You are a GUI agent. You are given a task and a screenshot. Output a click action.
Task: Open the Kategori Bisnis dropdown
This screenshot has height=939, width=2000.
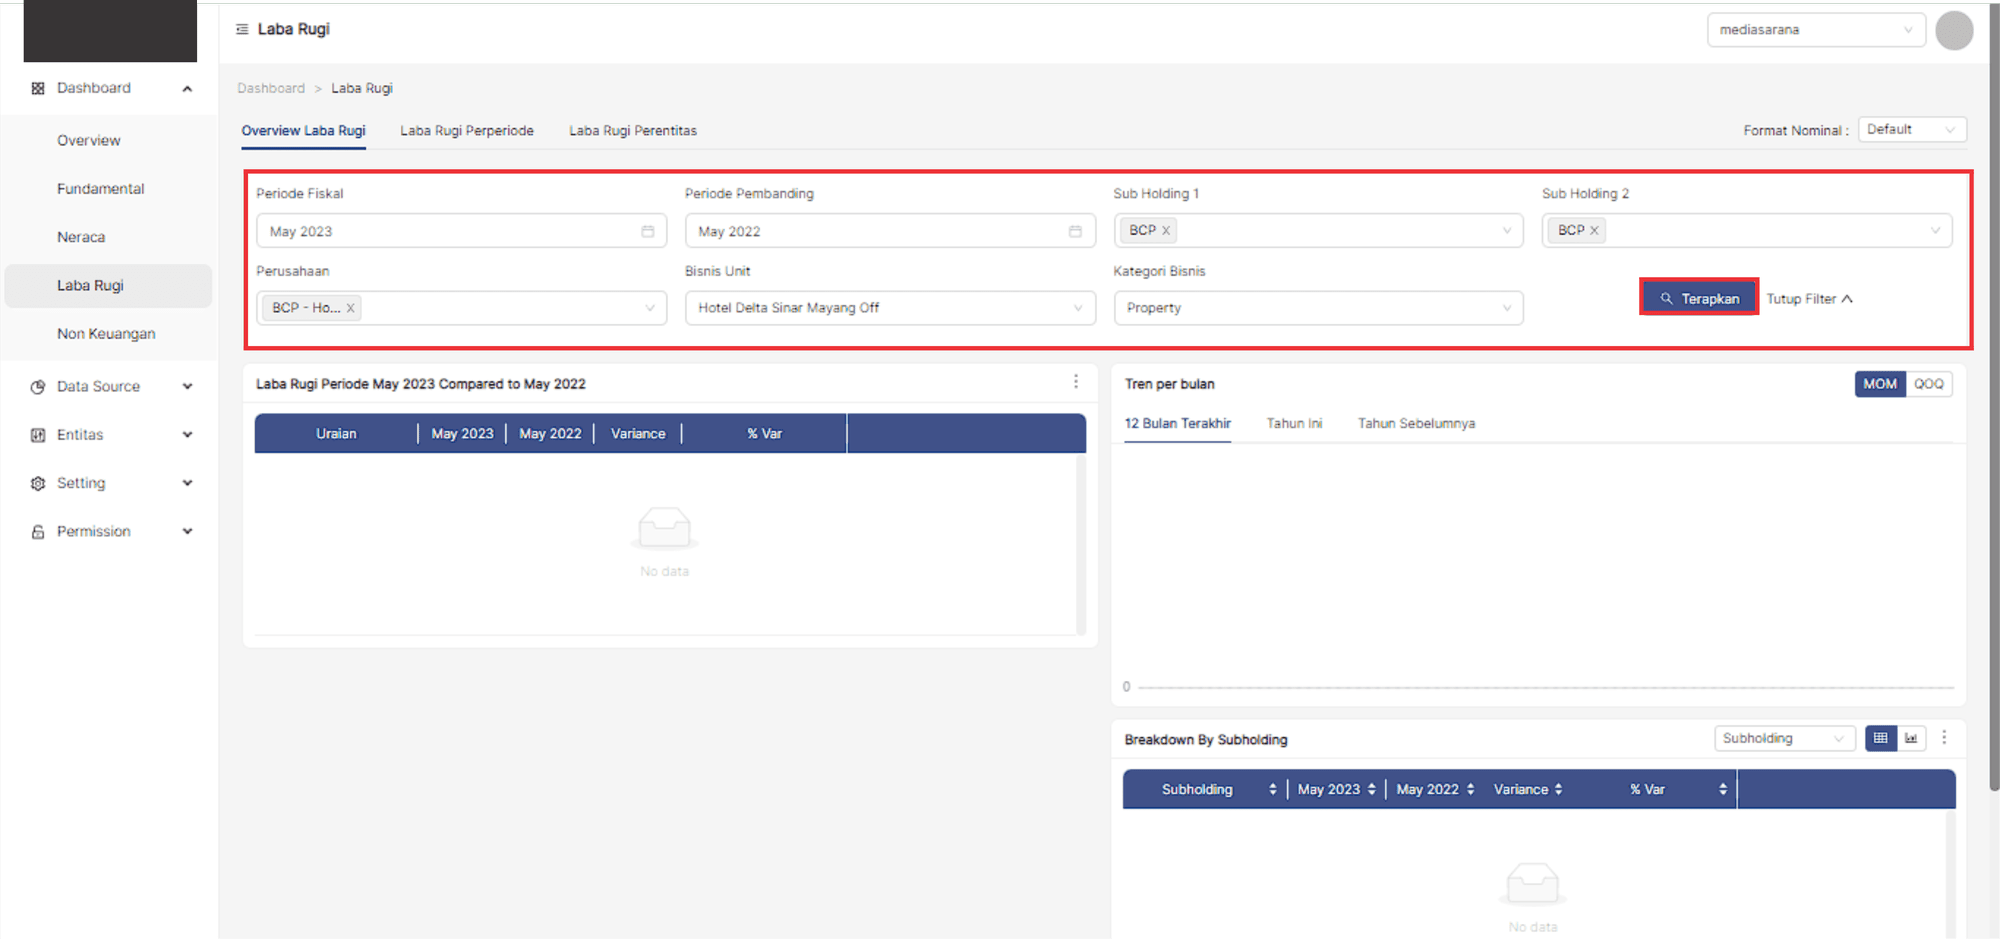click(x=1317, y=308)
